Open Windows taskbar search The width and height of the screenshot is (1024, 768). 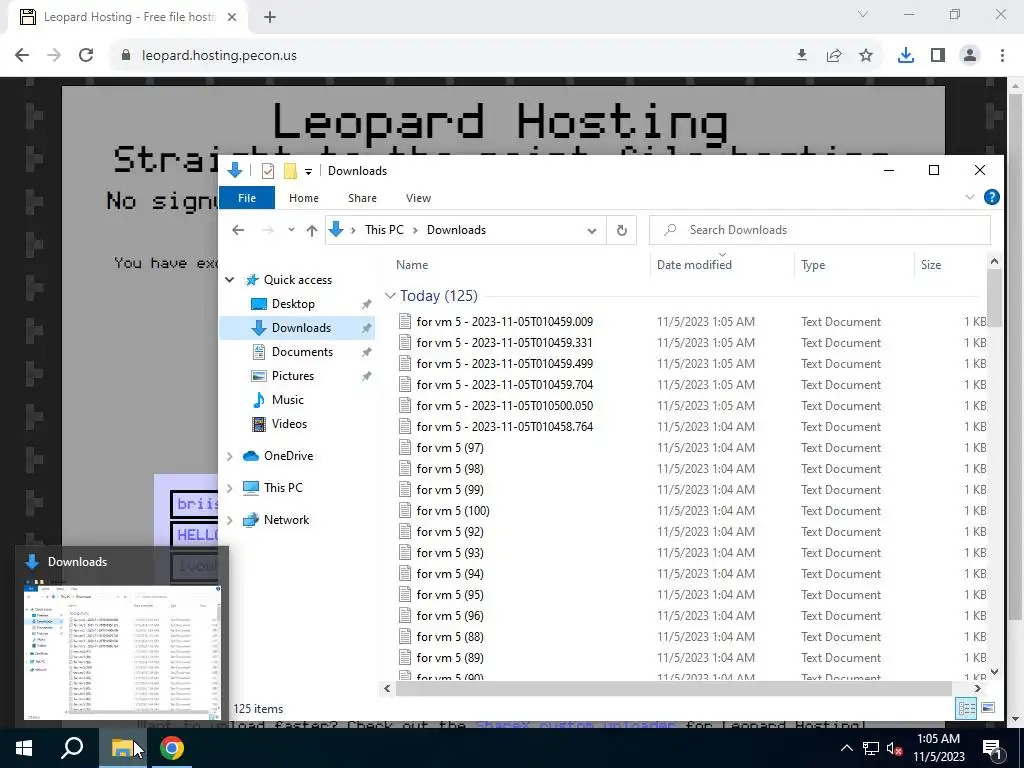click(72, 748)
